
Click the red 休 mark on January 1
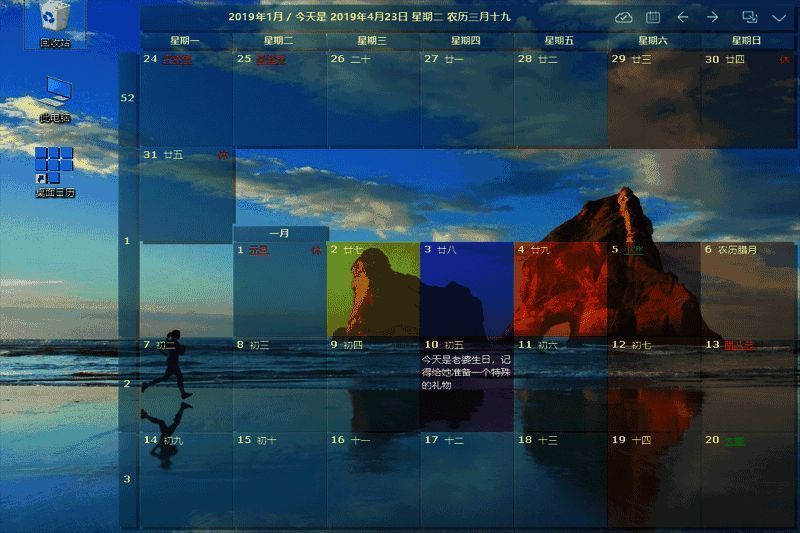[x=317, y=250]
